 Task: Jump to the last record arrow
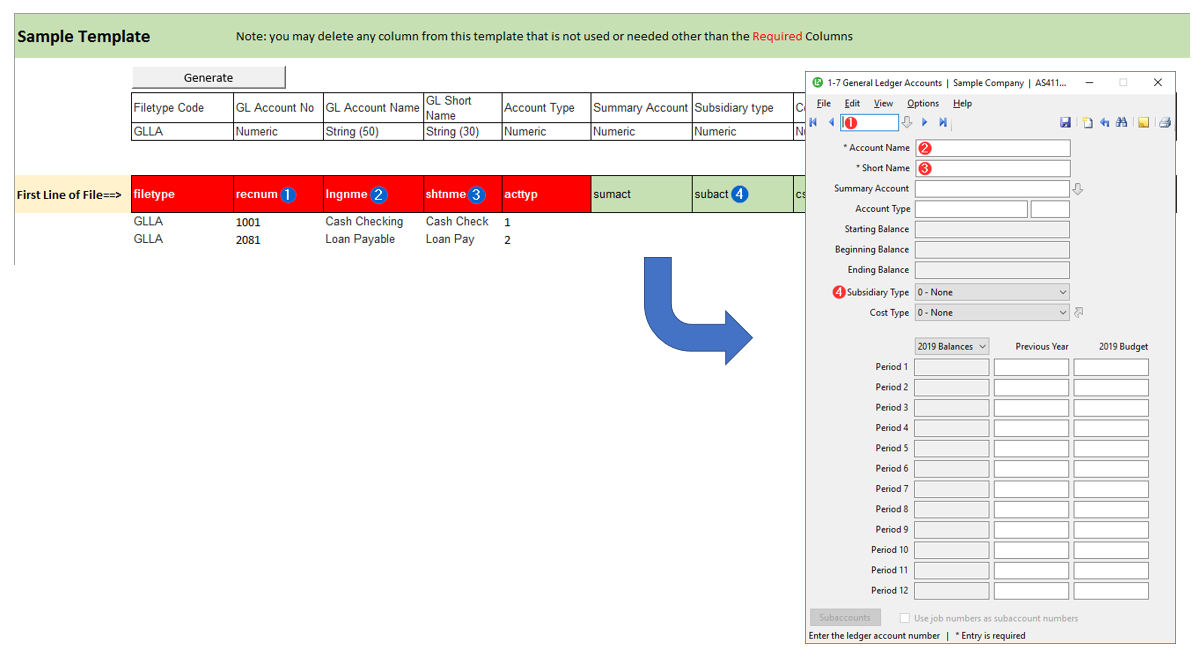point(943,123)
